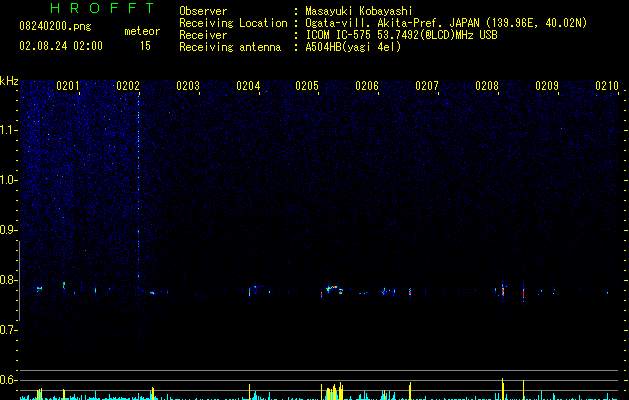Click the 0.7 kHz axis label
Image resolution: width=629 pixels, height=400 pixels.
point(9,330)
